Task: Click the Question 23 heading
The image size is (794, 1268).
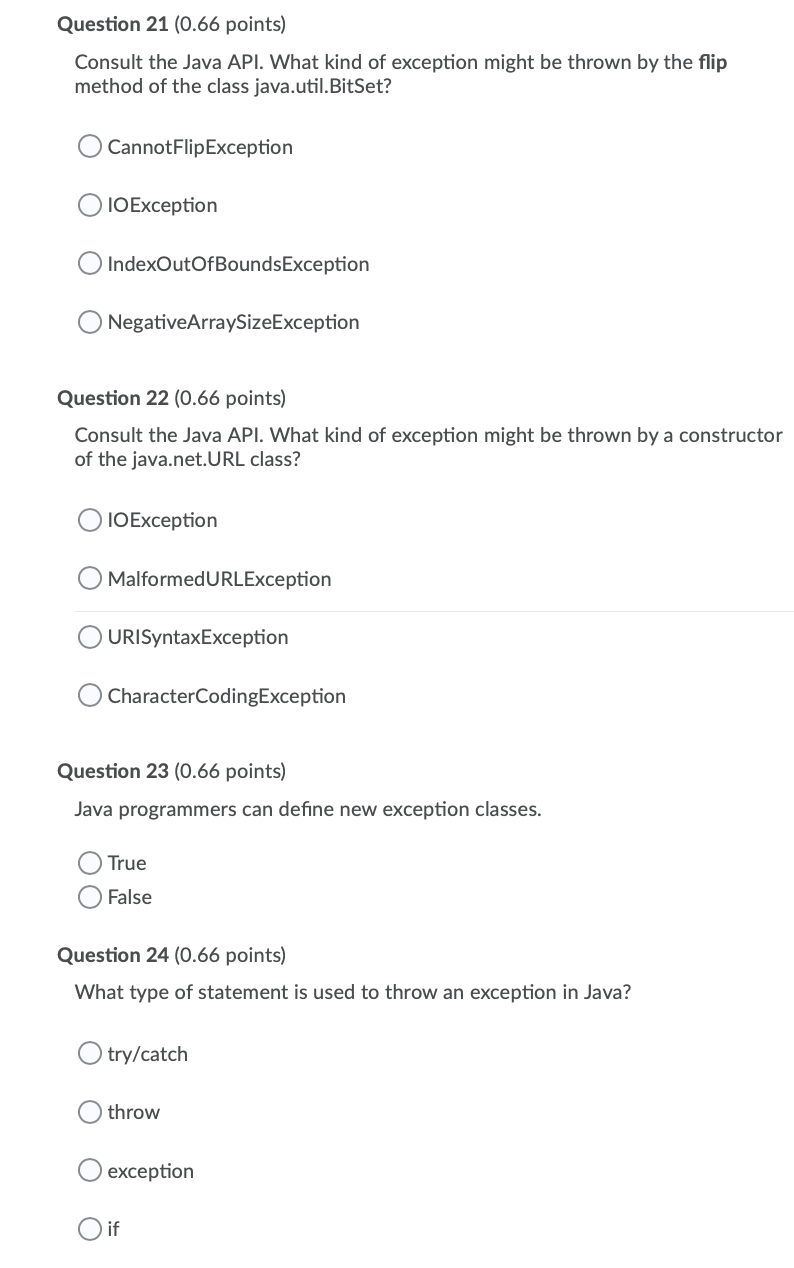Action: click(x=171, y=771)
